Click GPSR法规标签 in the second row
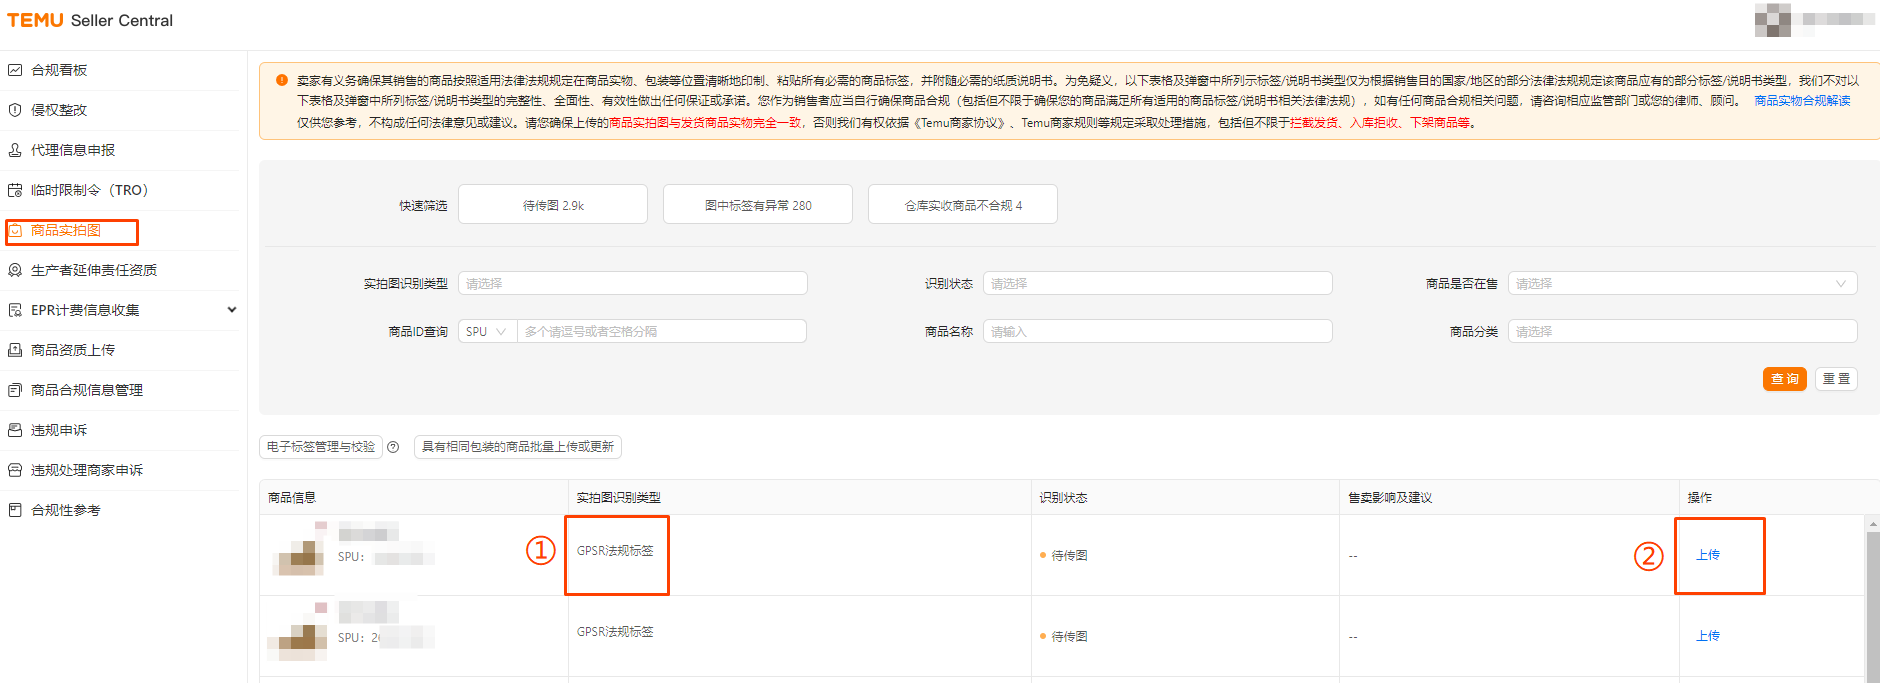This screenshot has height=683, width=1880. 615,632
